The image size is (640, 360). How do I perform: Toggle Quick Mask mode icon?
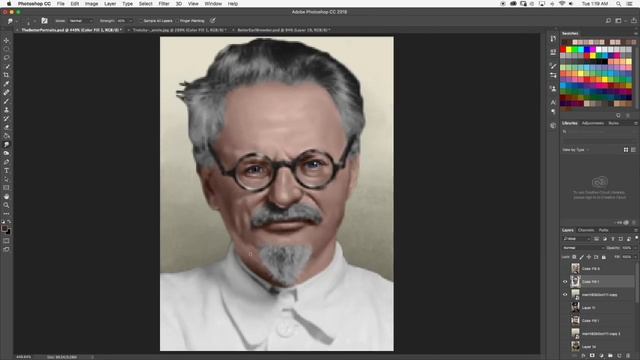pyautogui.click(x=6, y=241)
